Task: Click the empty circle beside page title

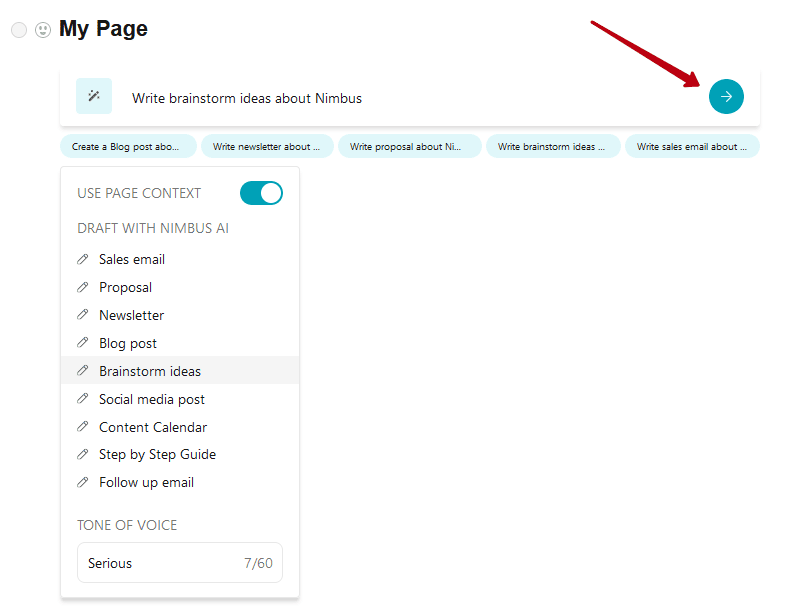Action: pos(19,30)
